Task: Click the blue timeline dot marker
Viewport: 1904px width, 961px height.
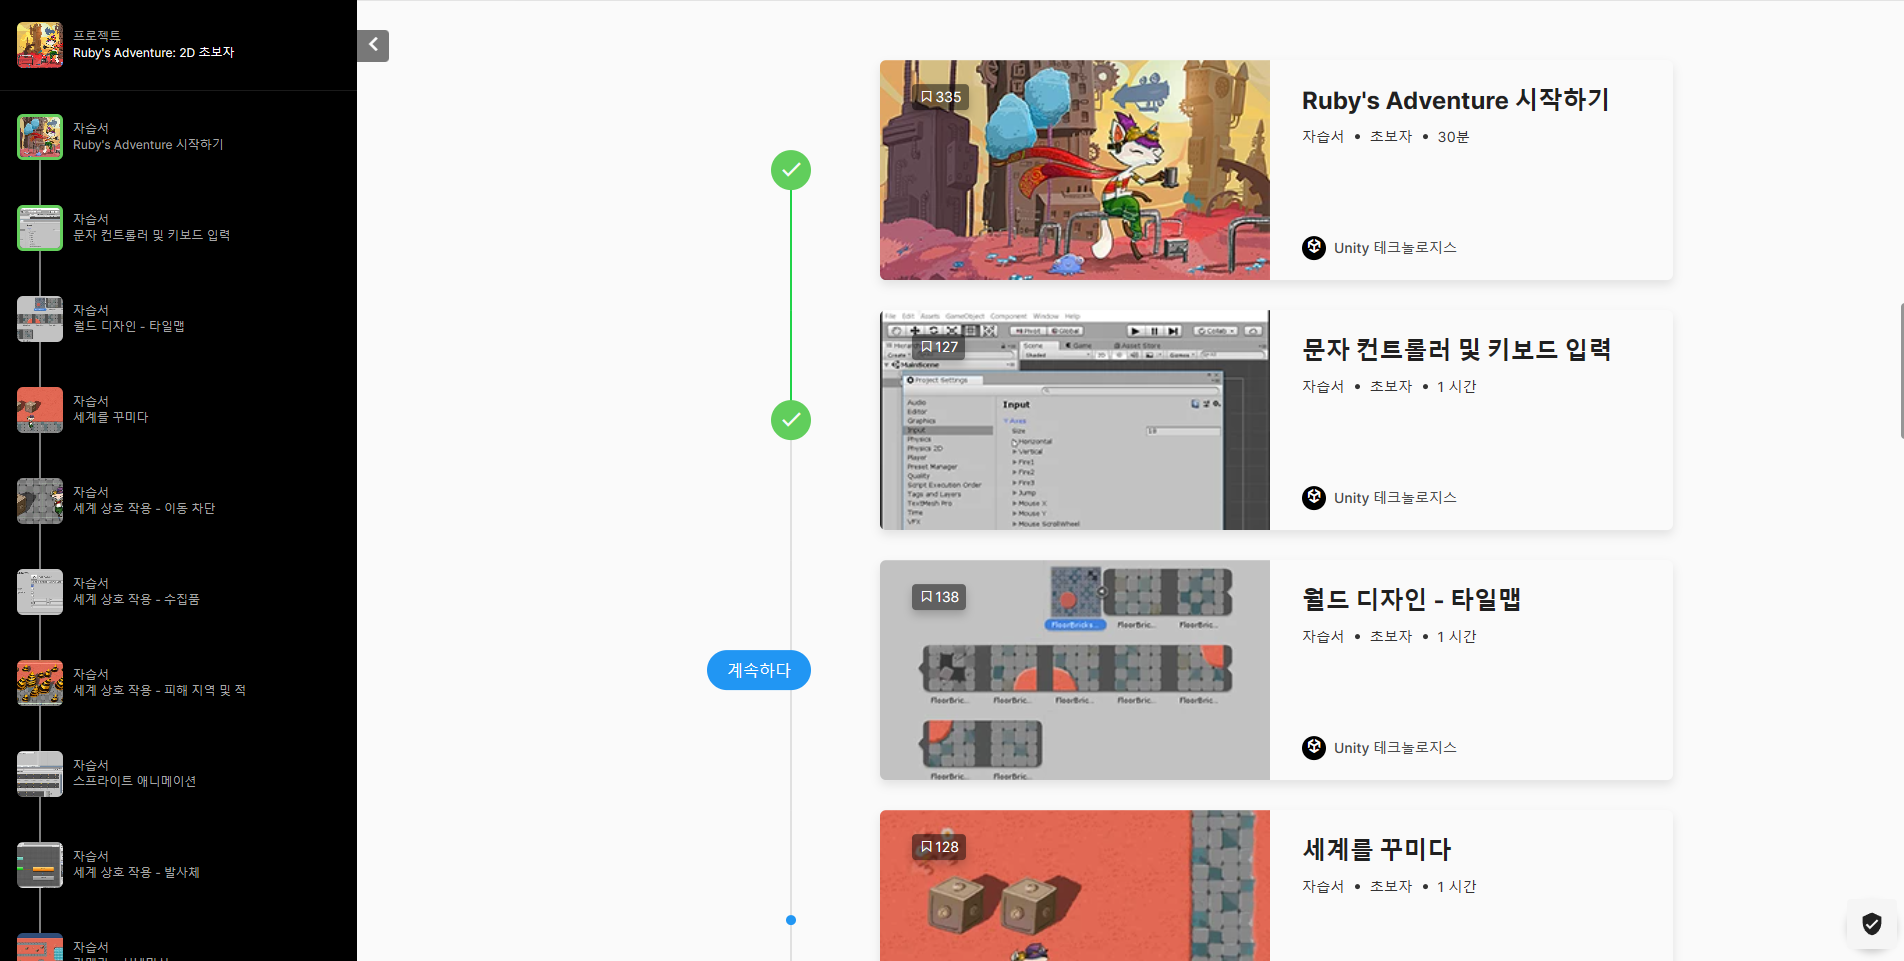Action: click(791, 920)
